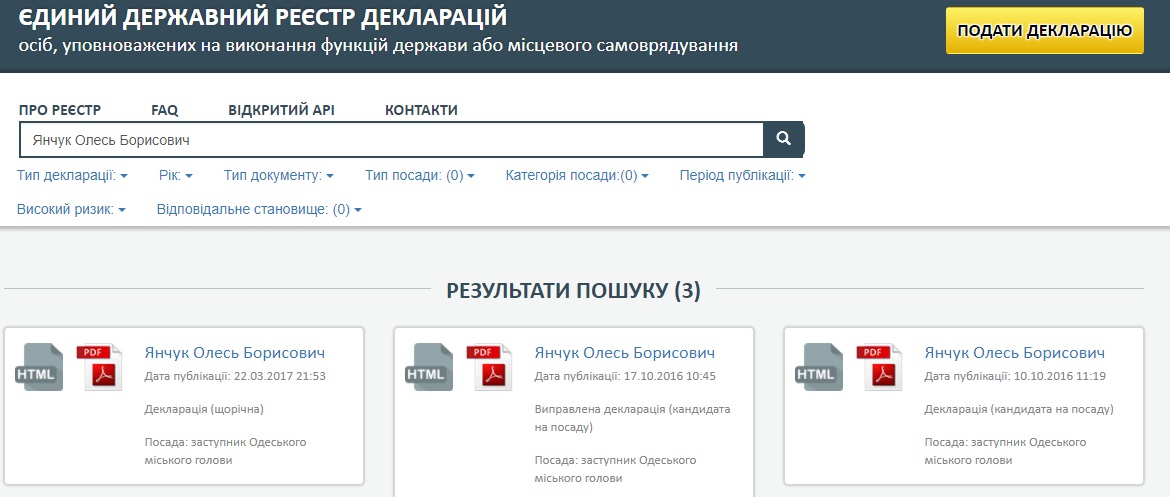Open 'Тип посади' filter dropdown
The image size is (1170, 497).
[419, 176]
